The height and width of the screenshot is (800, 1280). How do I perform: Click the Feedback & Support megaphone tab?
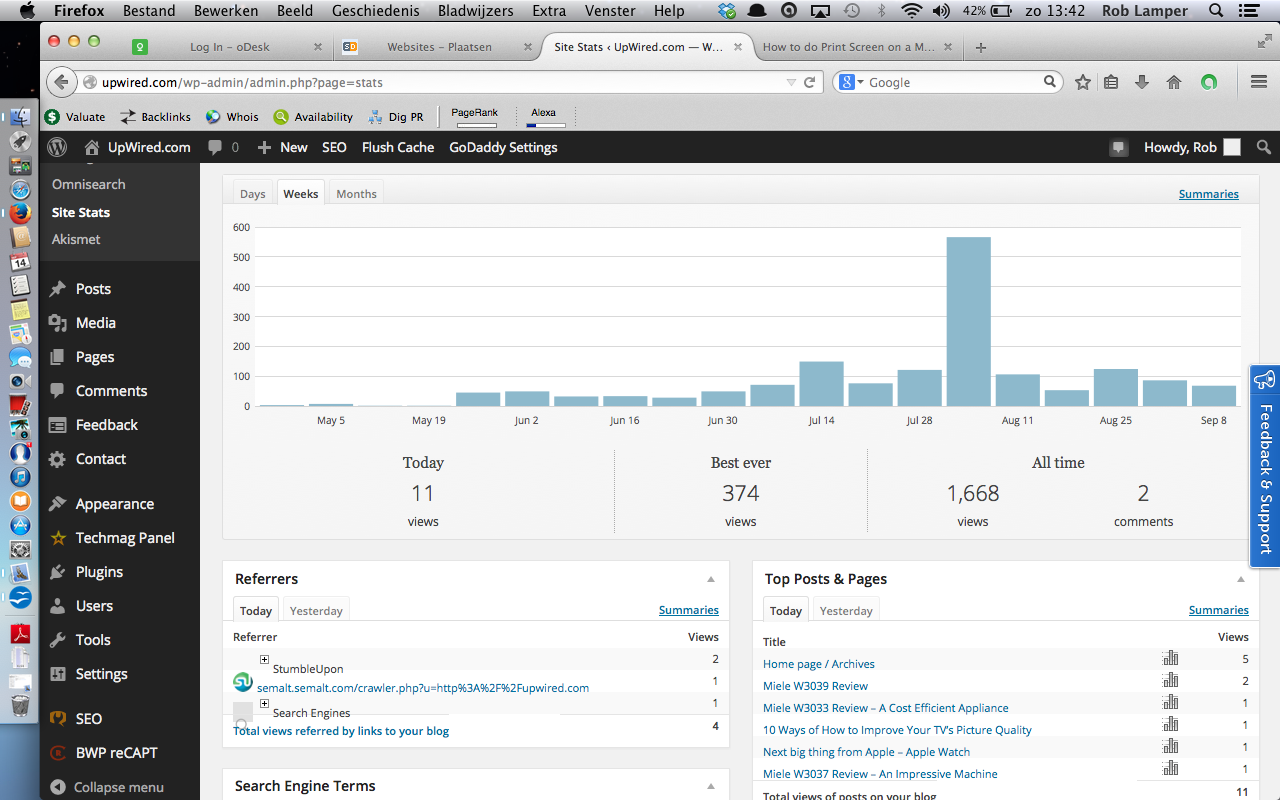(1265, 466)
